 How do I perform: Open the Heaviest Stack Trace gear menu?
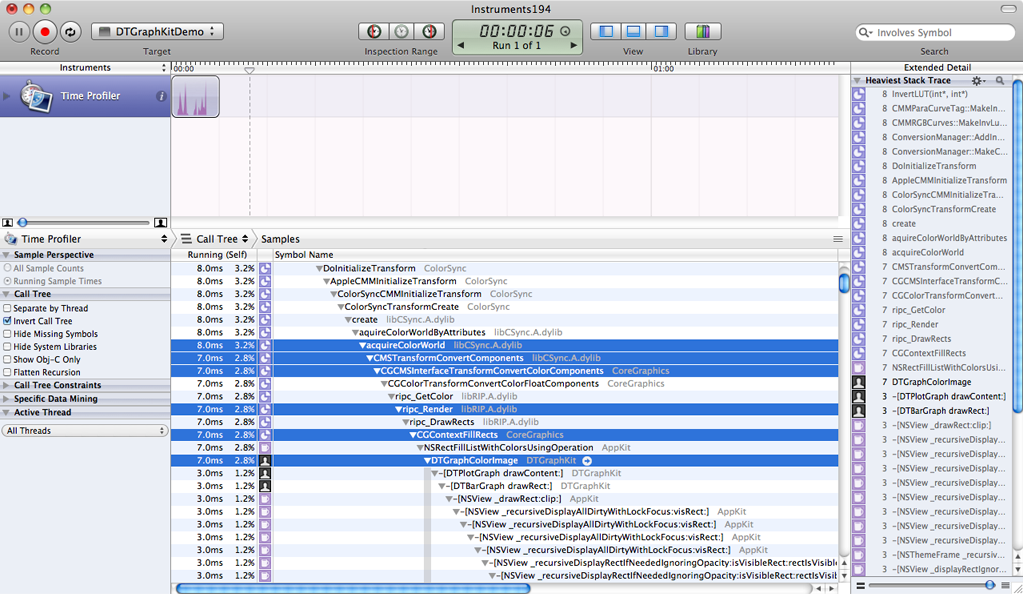point(977,80)
